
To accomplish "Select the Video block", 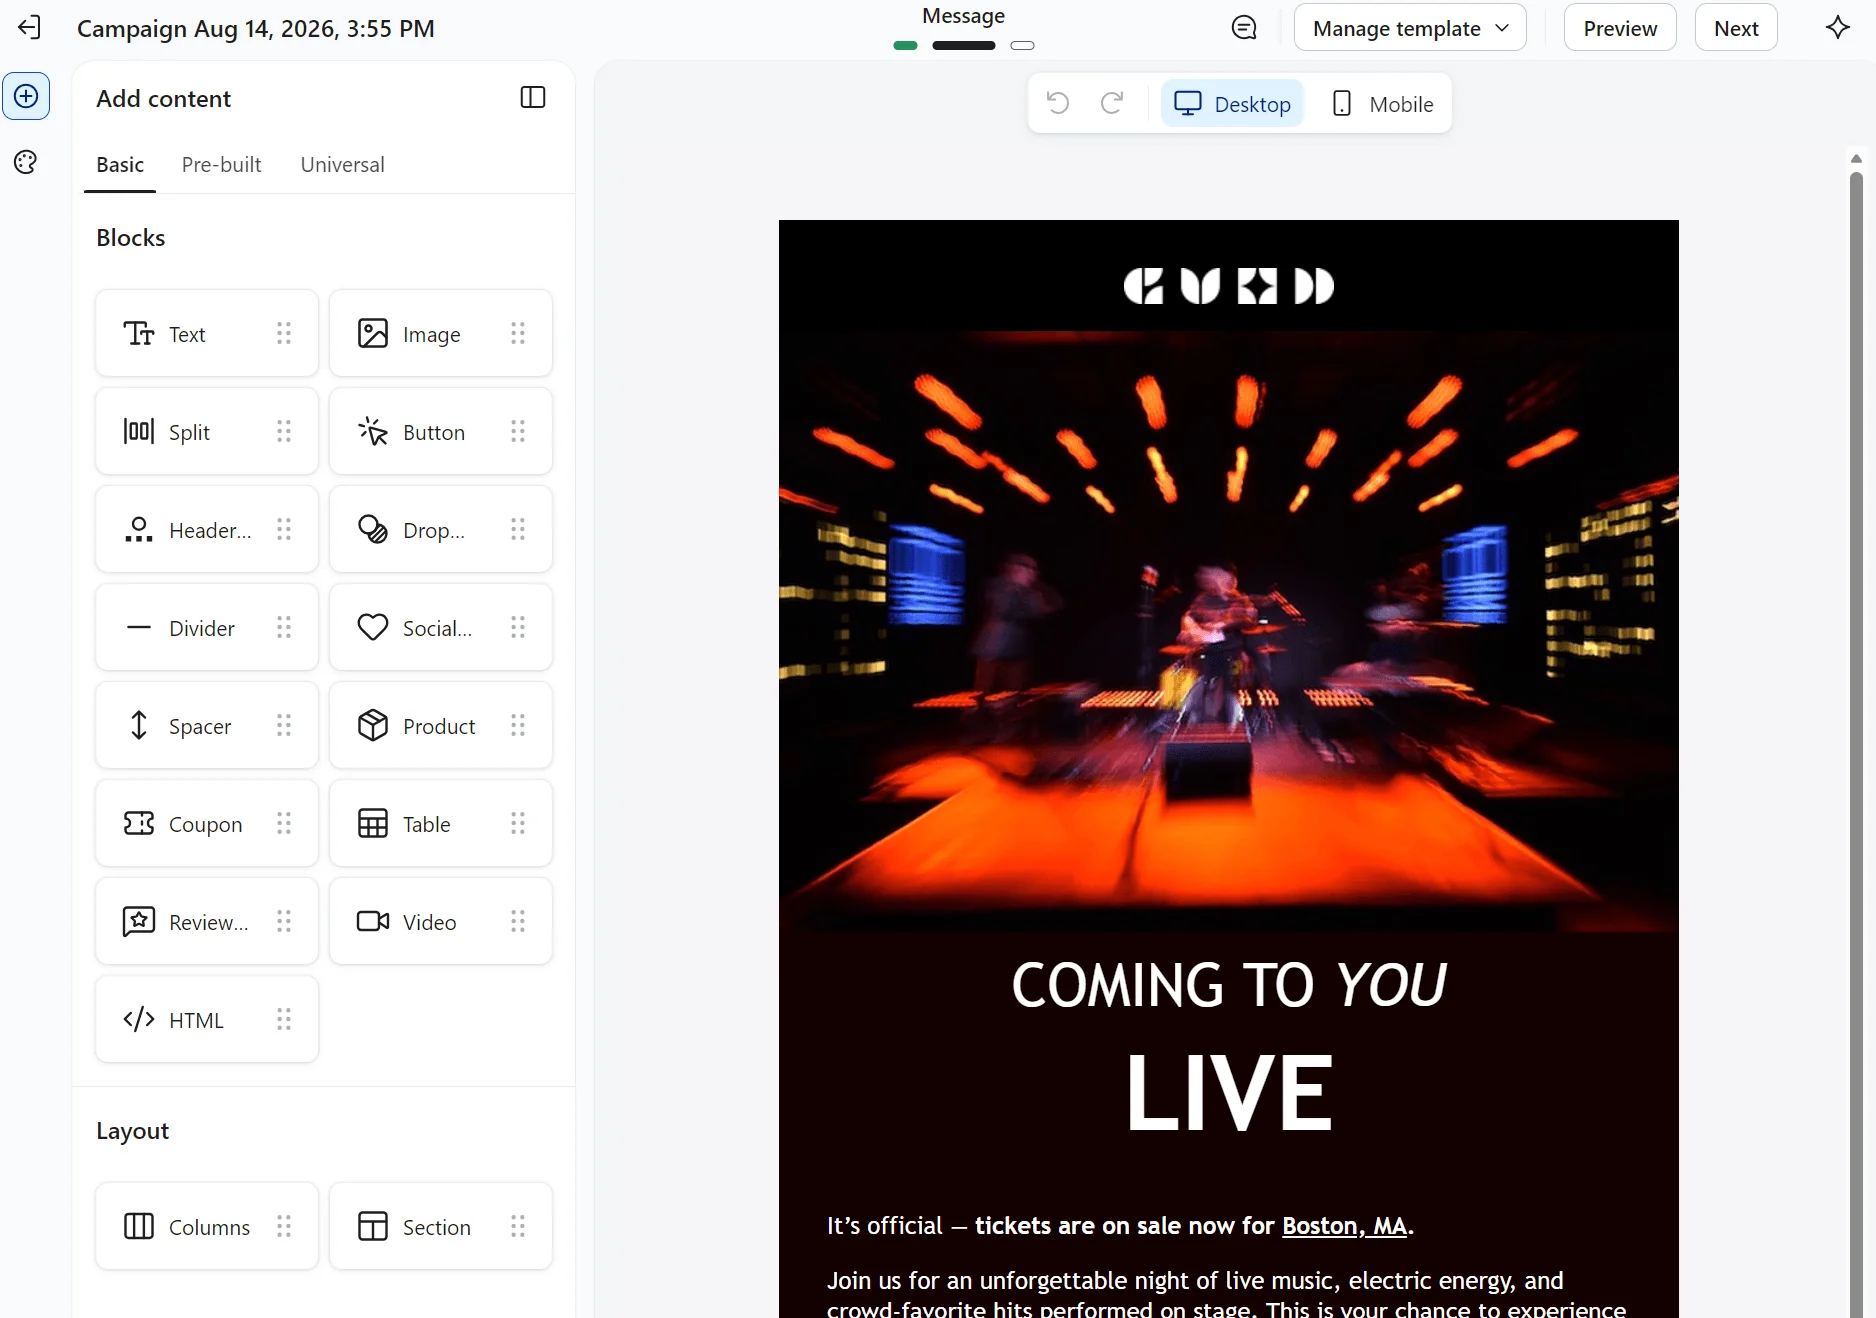I will pos(441,922).
